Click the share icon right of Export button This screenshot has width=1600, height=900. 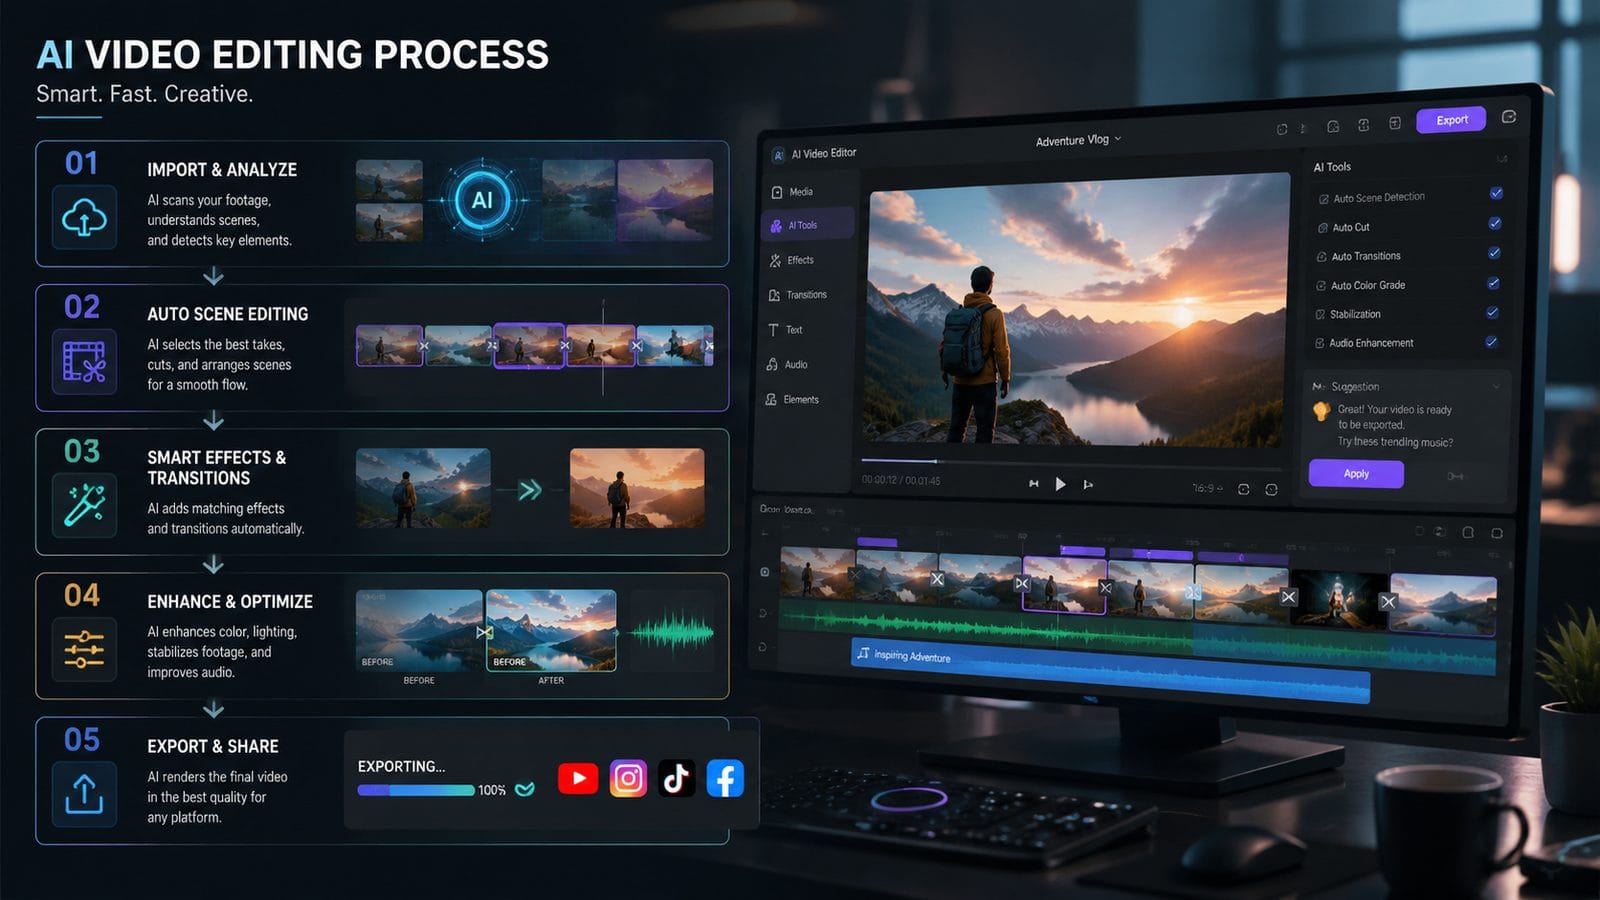click(1509, 117)
